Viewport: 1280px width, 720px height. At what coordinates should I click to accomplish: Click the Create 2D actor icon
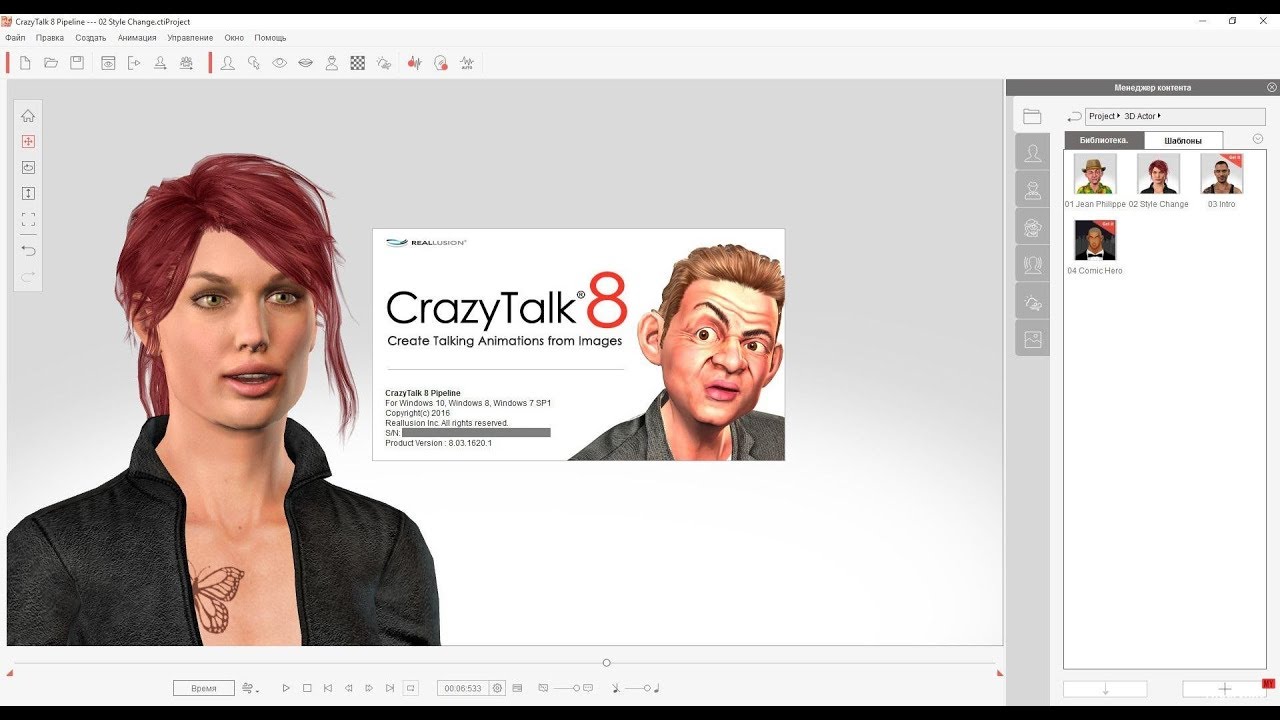(160, 63)
